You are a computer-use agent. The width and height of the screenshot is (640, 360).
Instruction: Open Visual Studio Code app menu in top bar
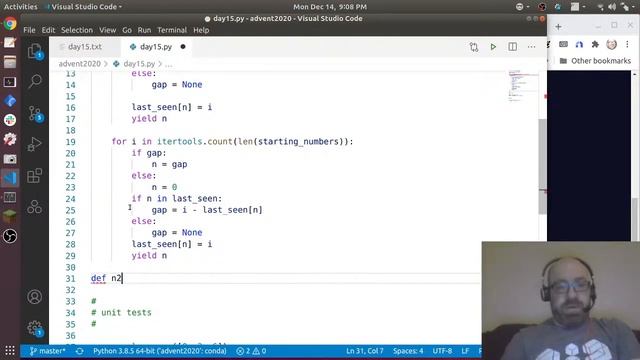tap(84, 7)
